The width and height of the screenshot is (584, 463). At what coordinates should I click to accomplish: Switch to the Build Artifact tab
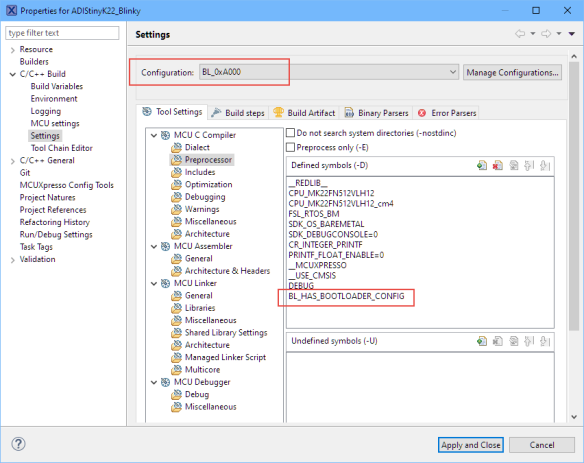[x=305, y=113]
